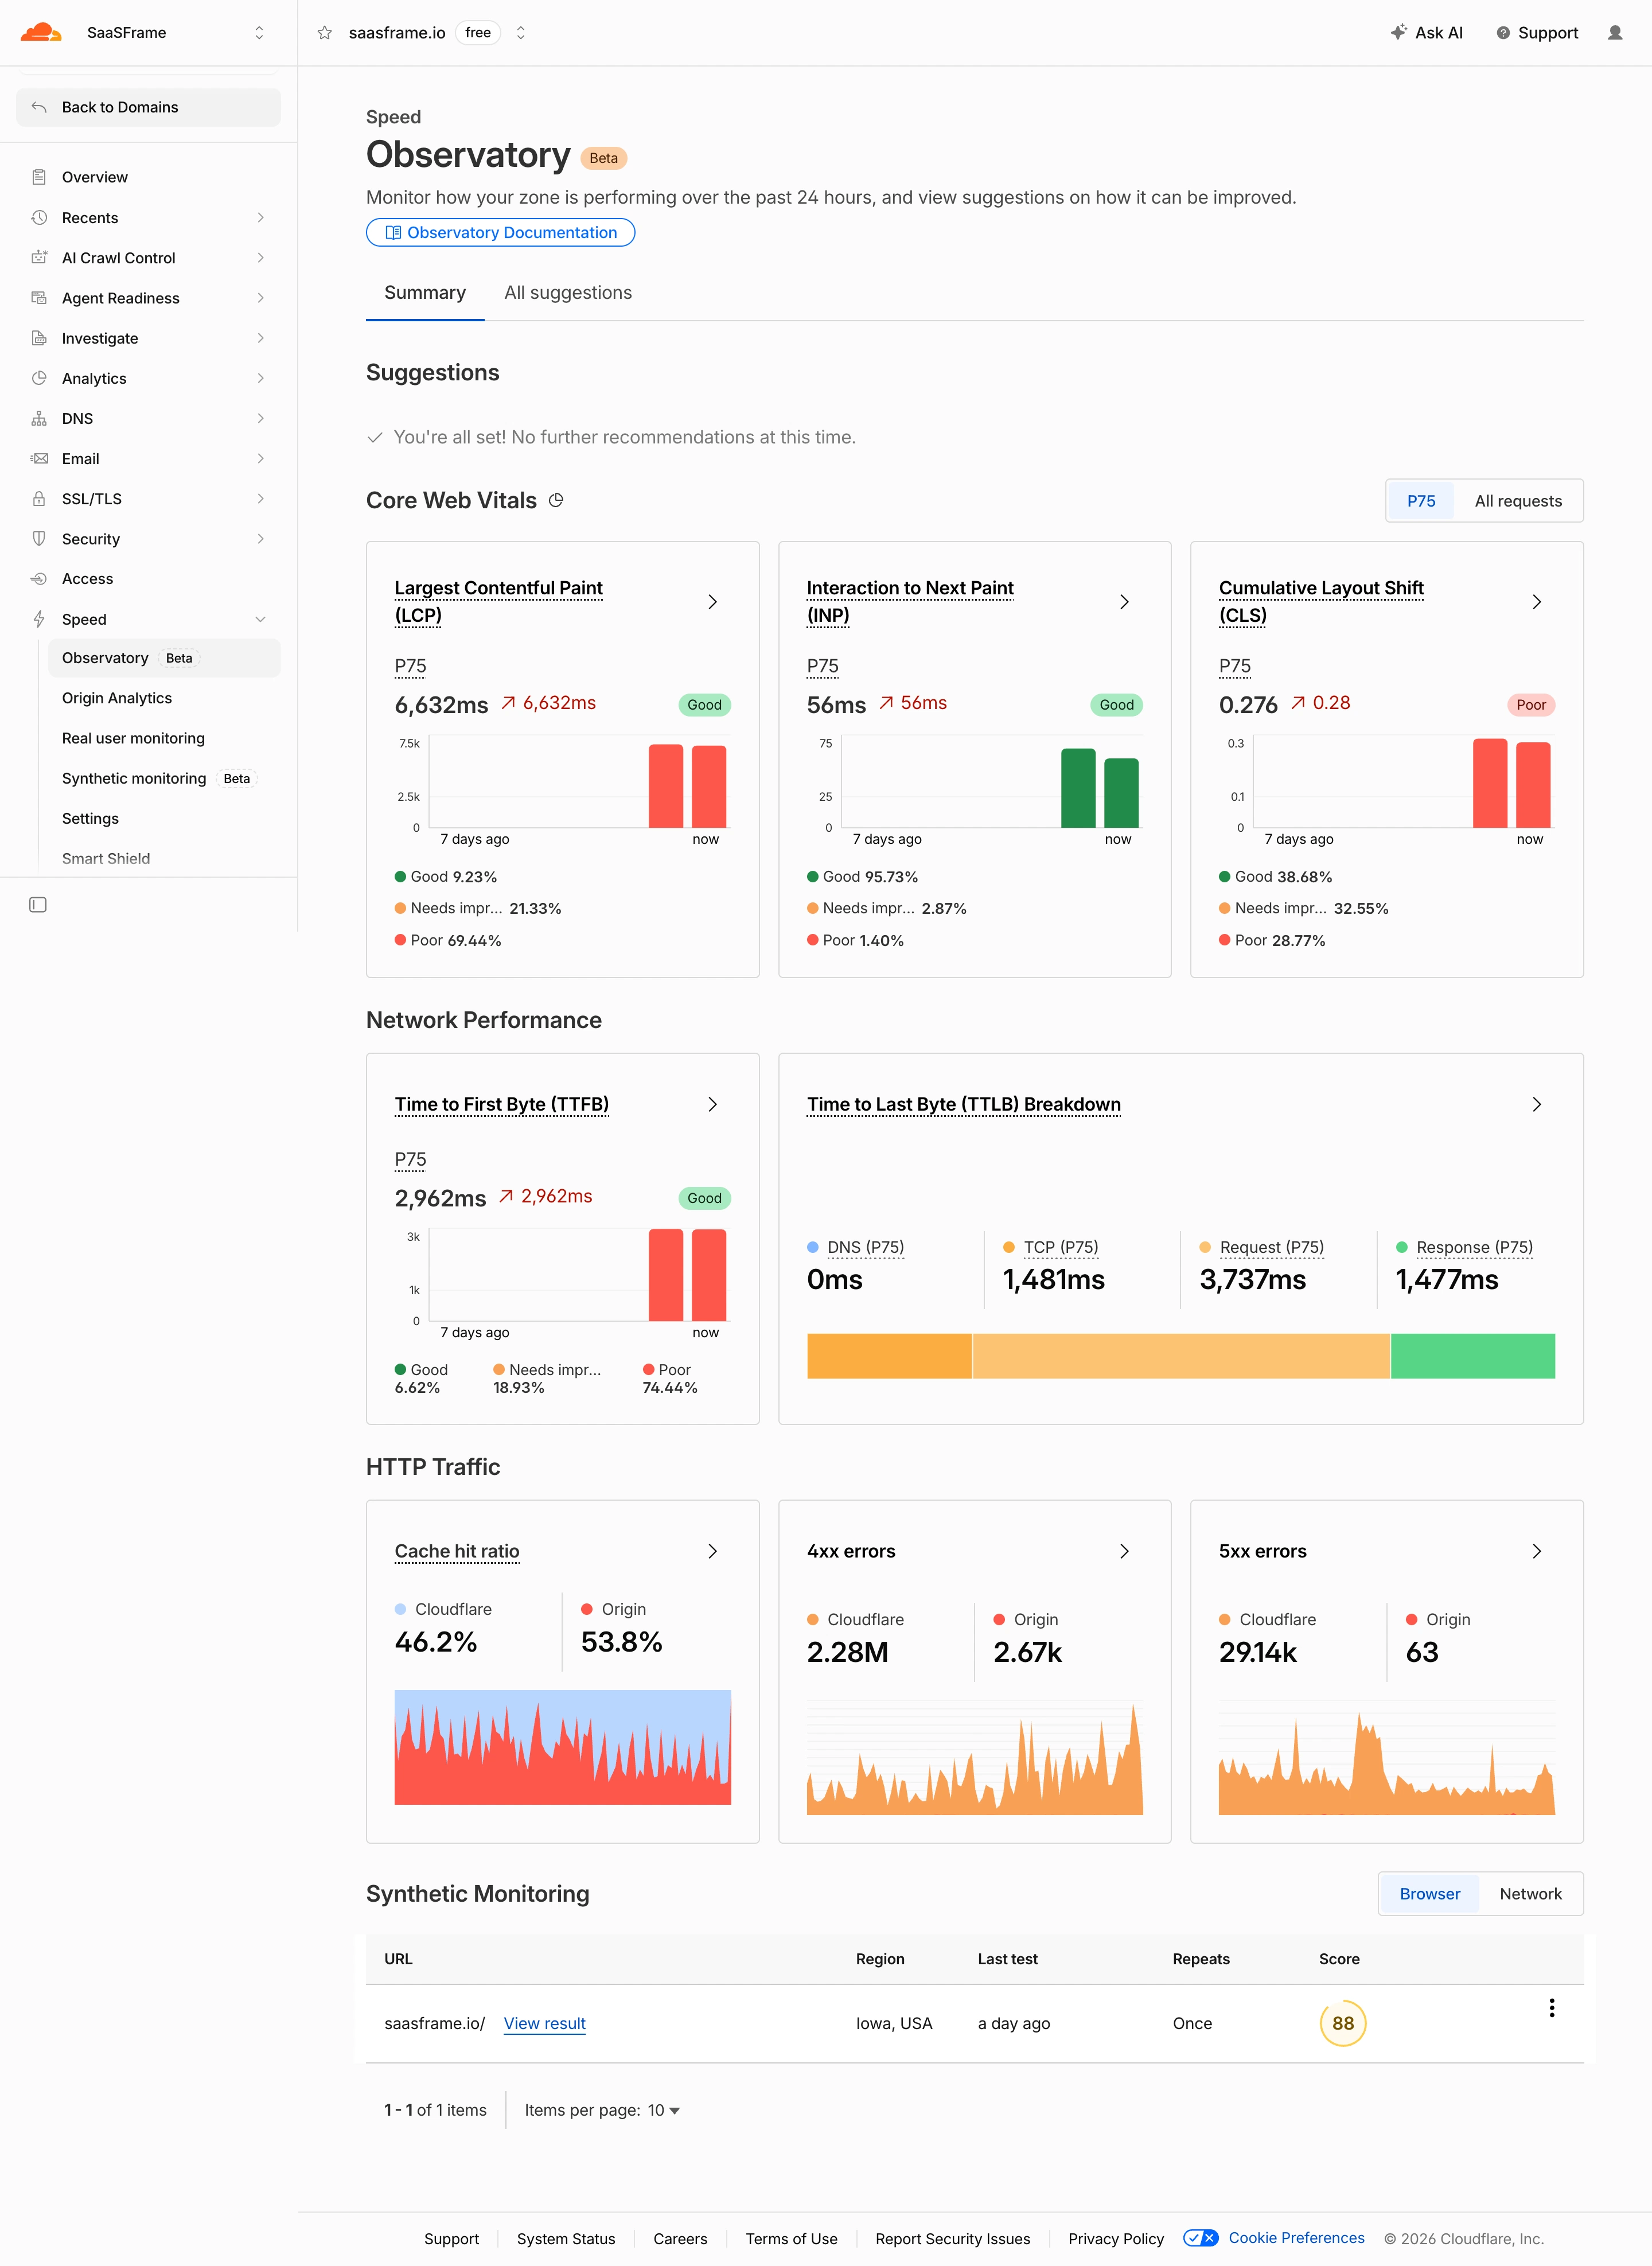Click the SSL/TLS lock icon
The image size is (1652, 2266).
point(39,498)
